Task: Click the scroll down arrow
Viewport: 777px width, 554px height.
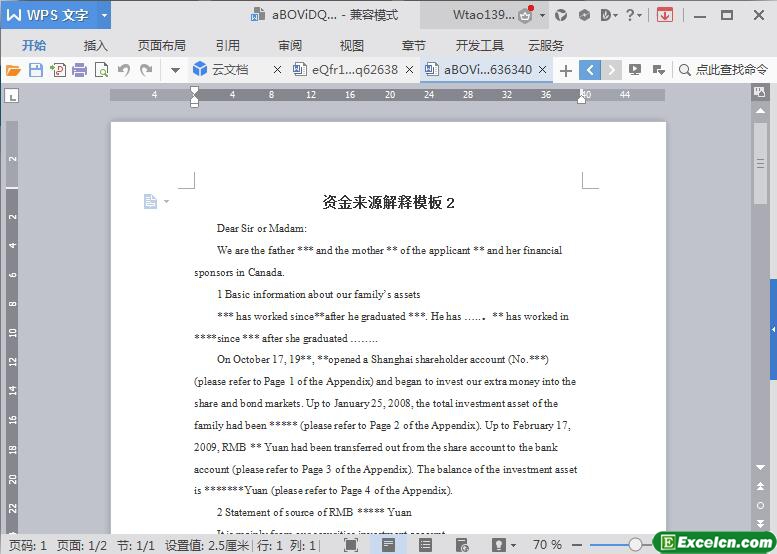Action: pyautogui.click(x=760, y=467)
